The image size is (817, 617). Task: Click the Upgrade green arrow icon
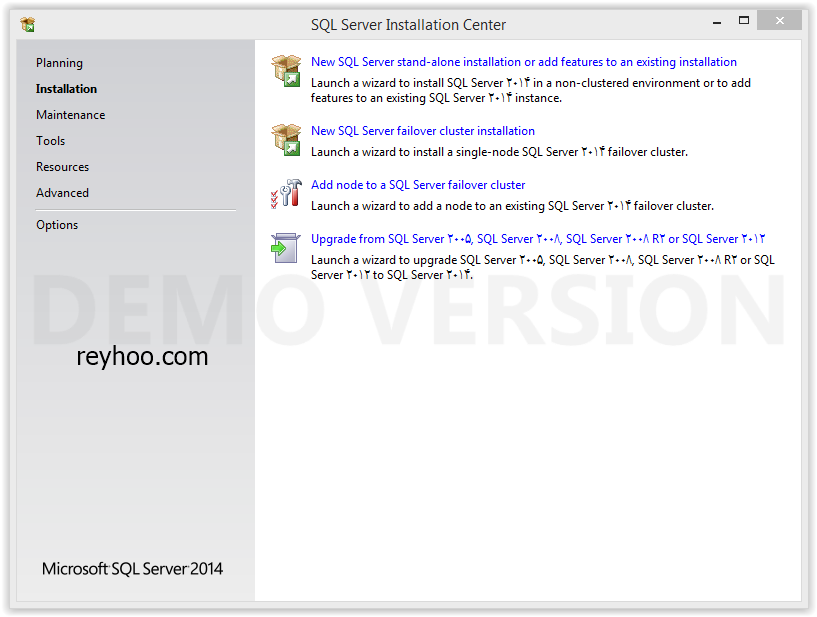pyautogui.click(x=286, y=248)
